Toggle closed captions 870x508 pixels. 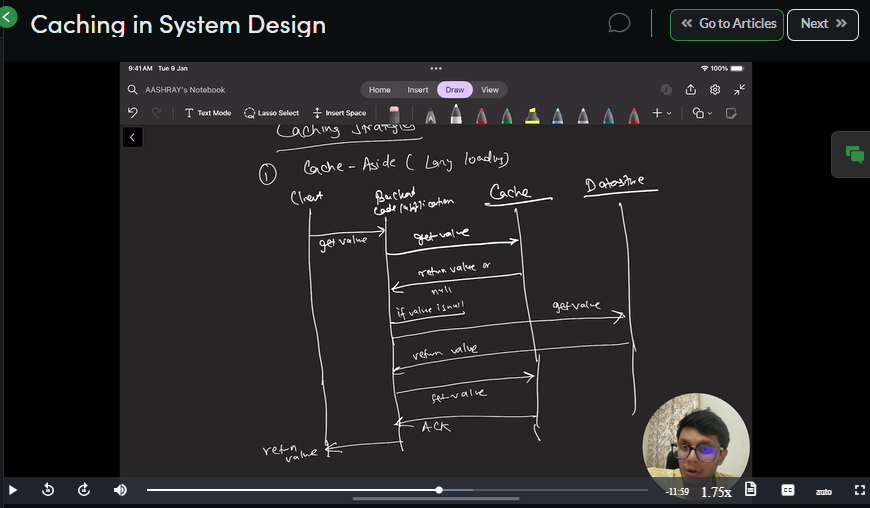coord(788,490)
